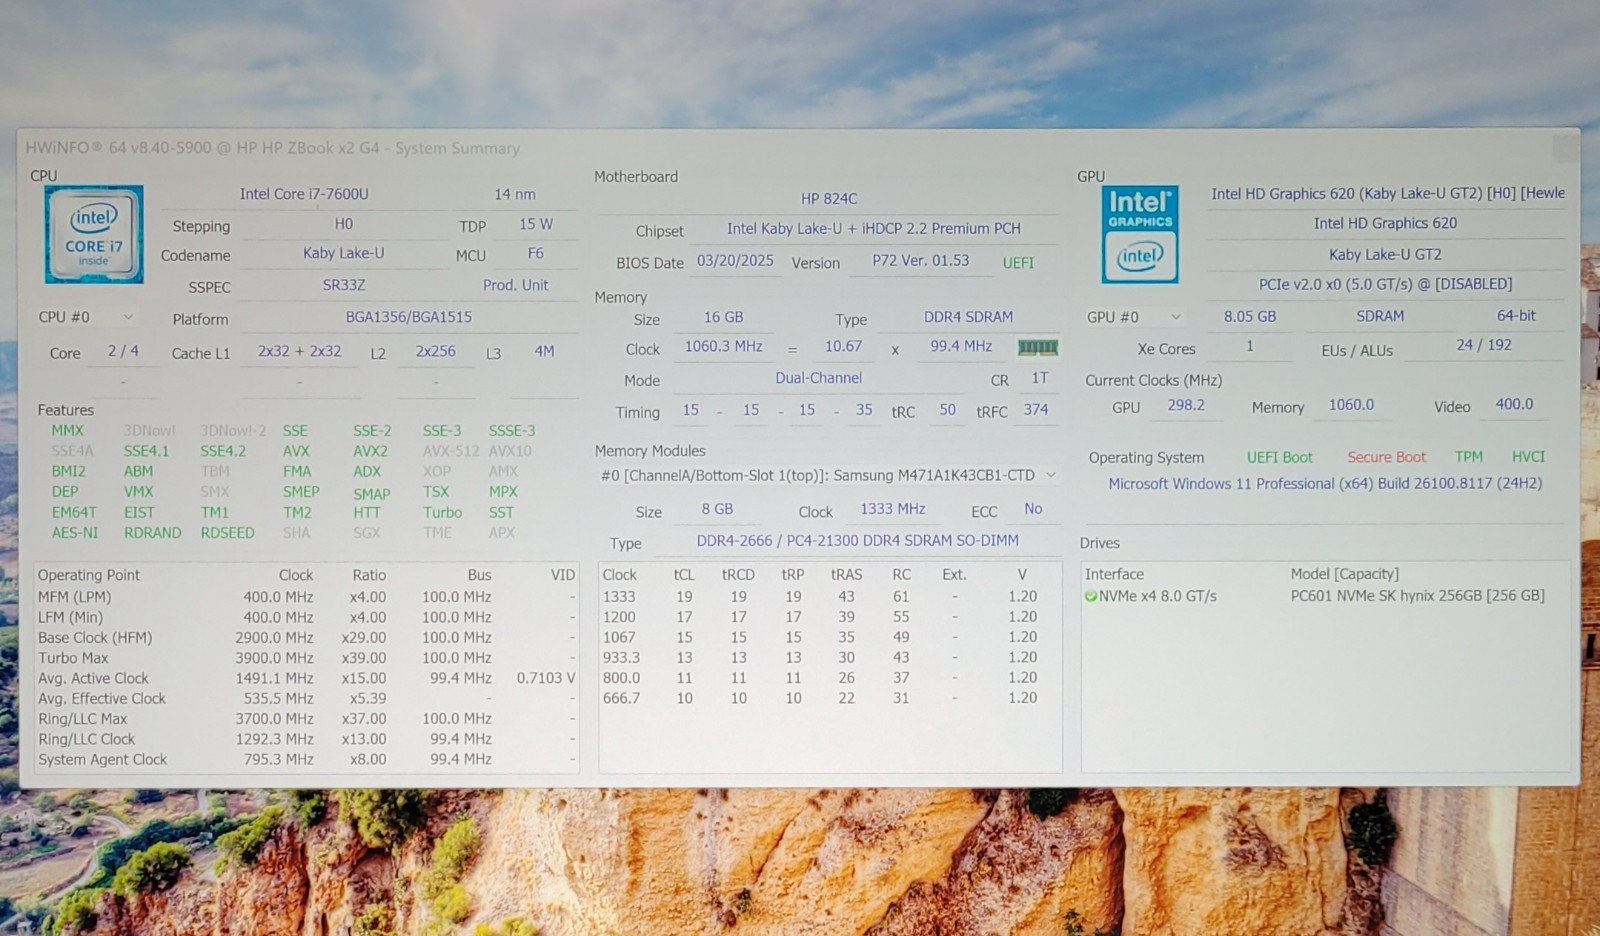Click the PC601 NVMe SK hynix drive entry

1417,596
